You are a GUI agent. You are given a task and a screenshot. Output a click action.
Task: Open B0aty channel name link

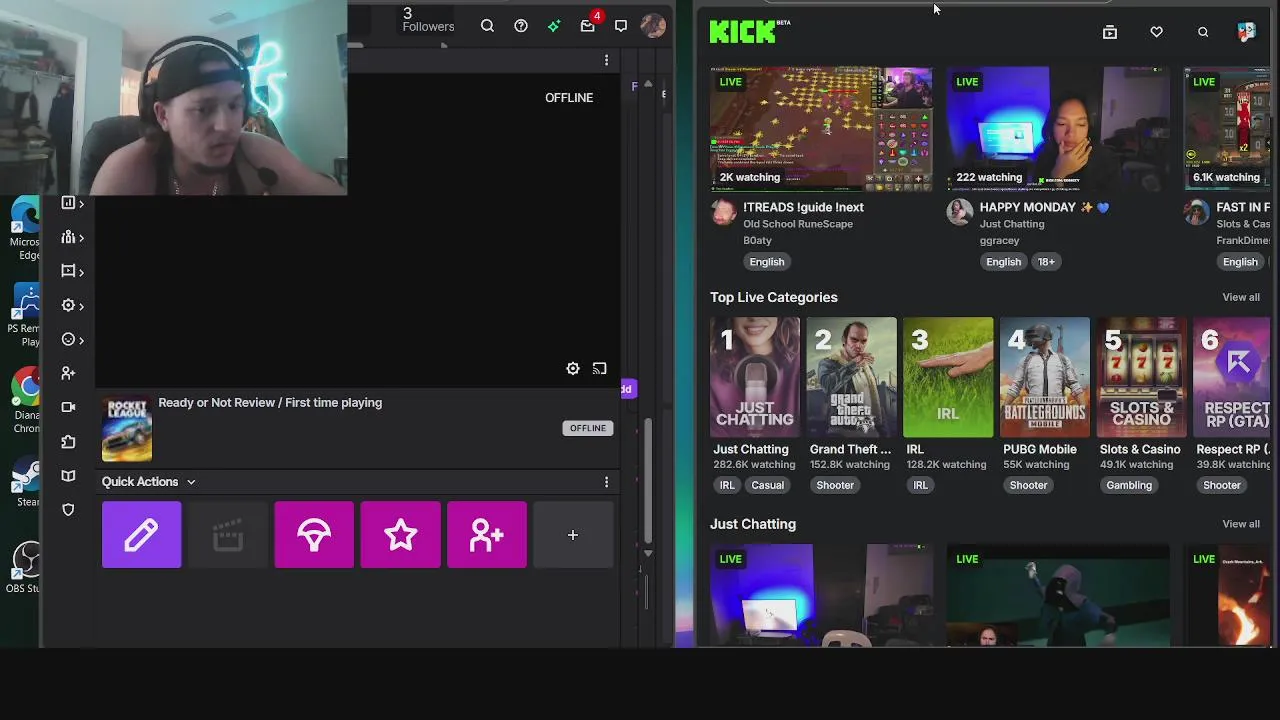757,240
